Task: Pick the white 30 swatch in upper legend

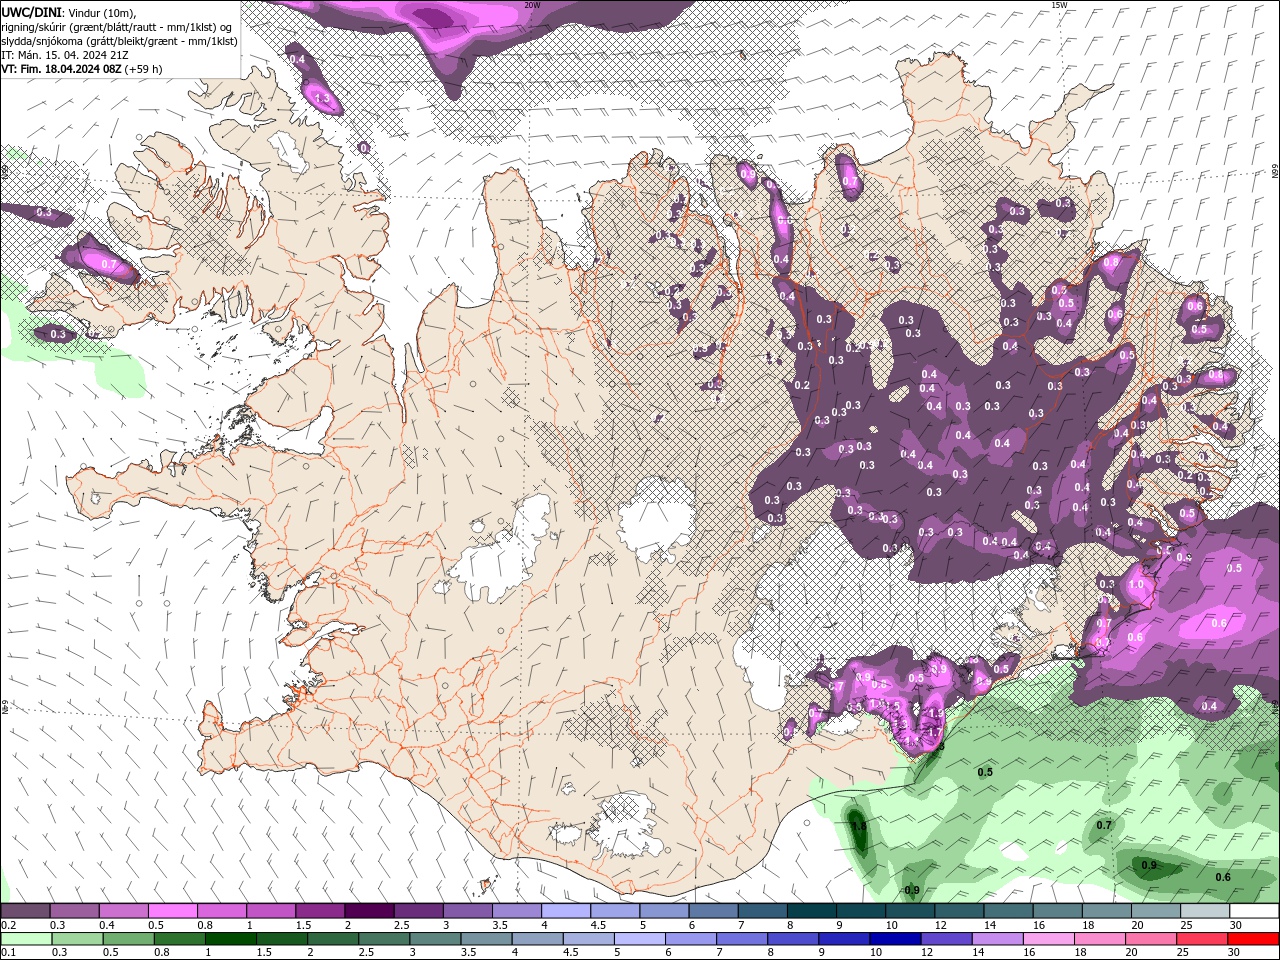Action: (1254, 911)
